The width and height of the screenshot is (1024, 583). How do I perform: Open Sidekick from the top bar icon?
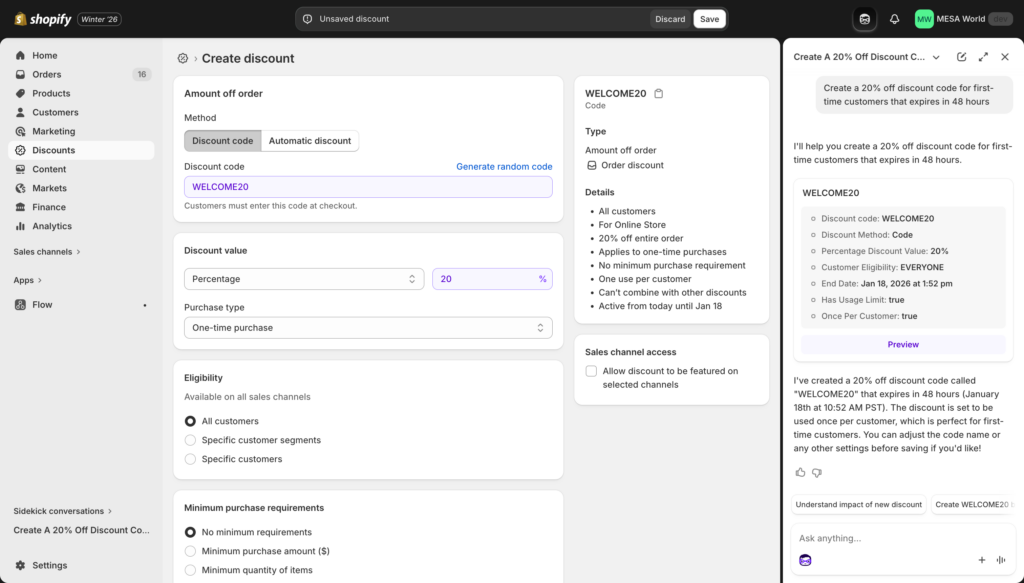pos(862,18)
